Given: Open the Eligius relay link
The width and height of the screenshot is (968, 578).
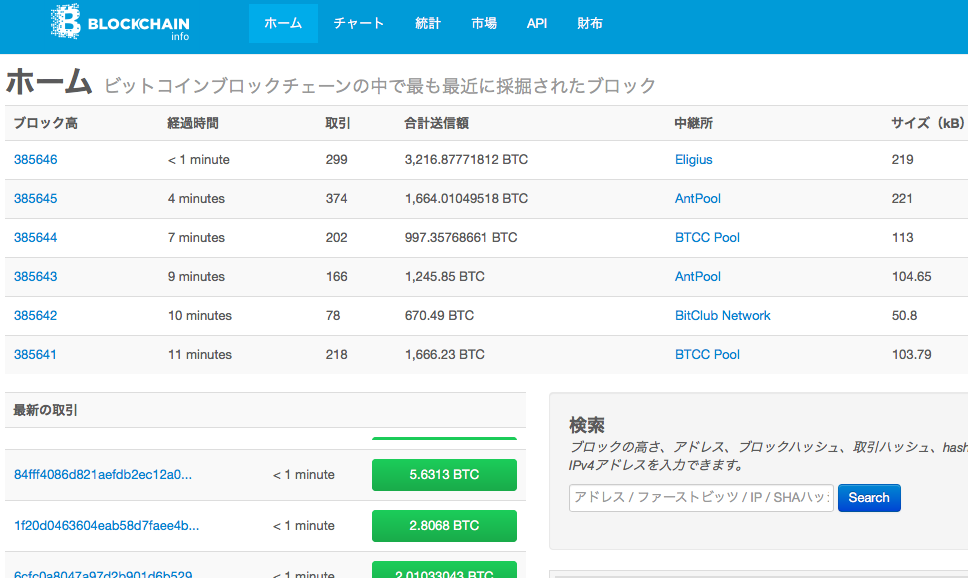Looking at the screenshot, I should (694, 159).
